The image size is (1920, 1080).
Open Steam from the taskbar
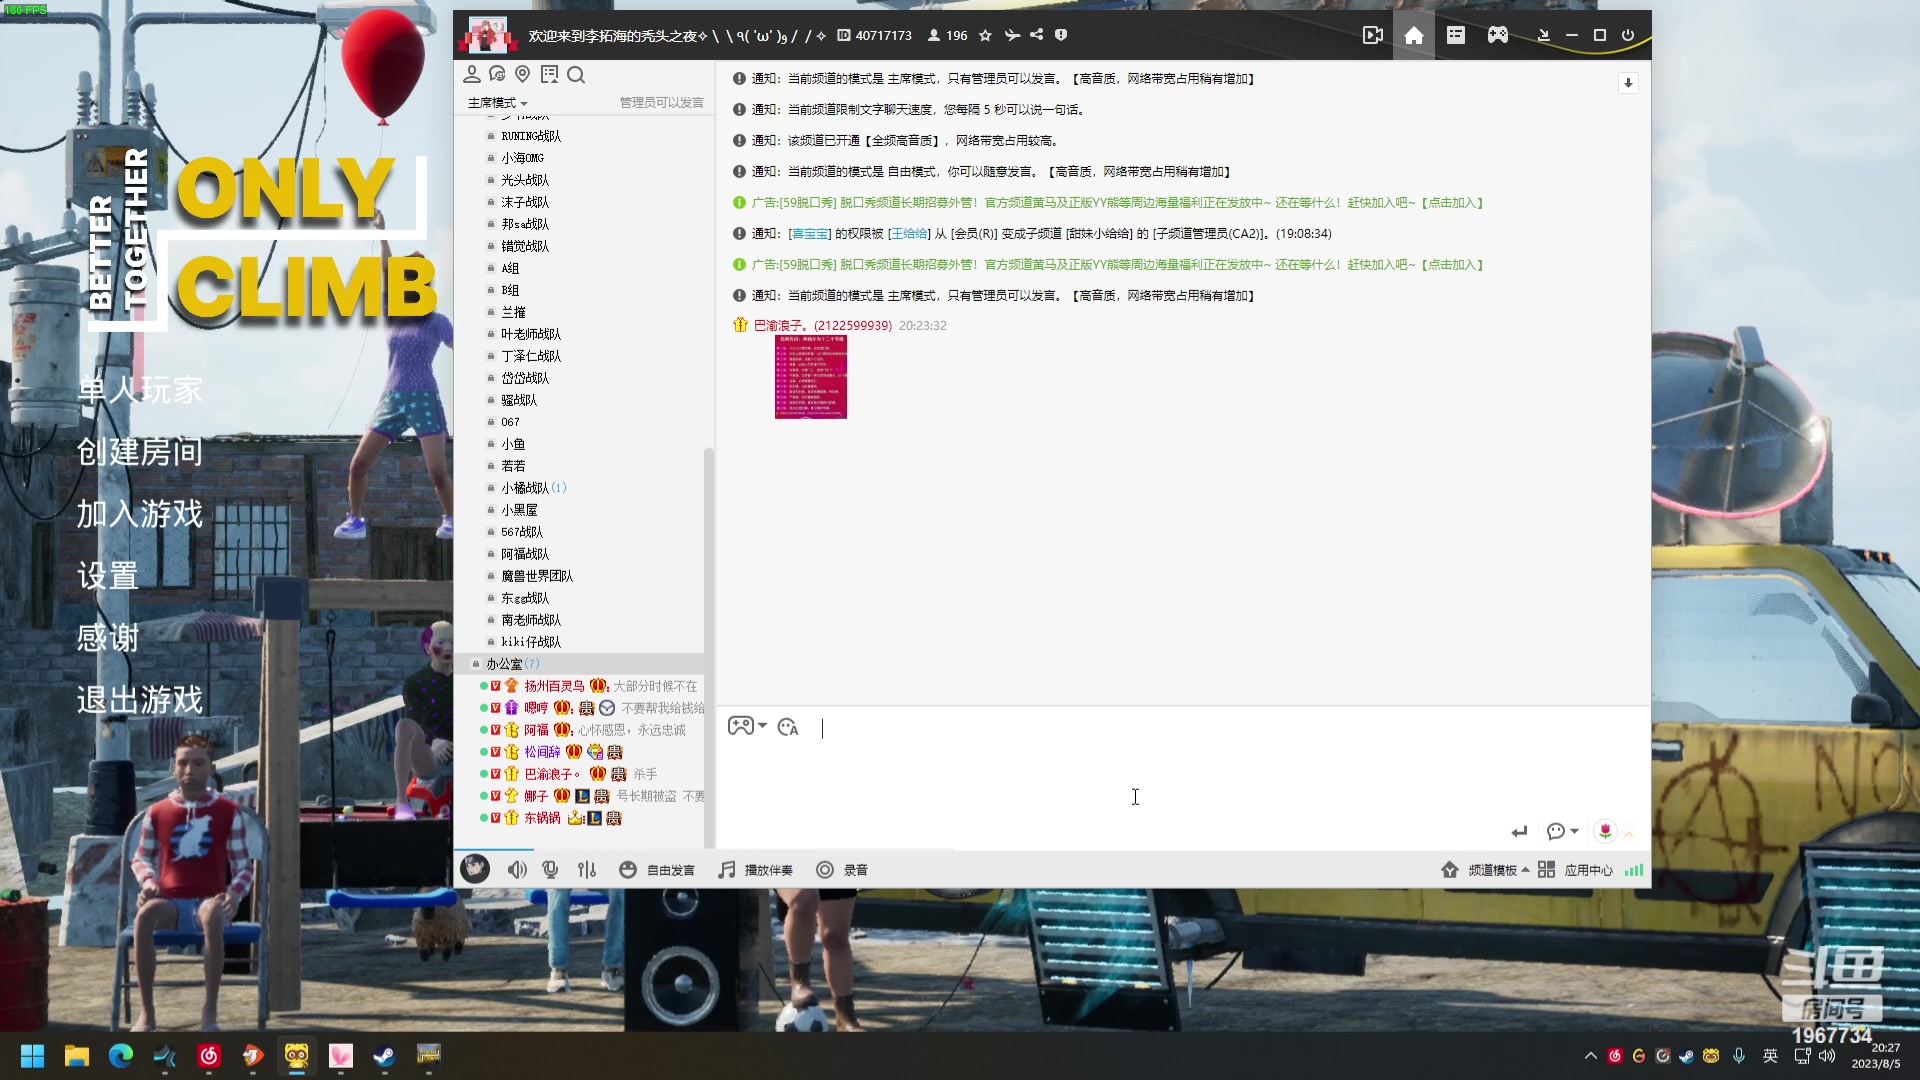pyautogui.click(x=385, y=1055)
